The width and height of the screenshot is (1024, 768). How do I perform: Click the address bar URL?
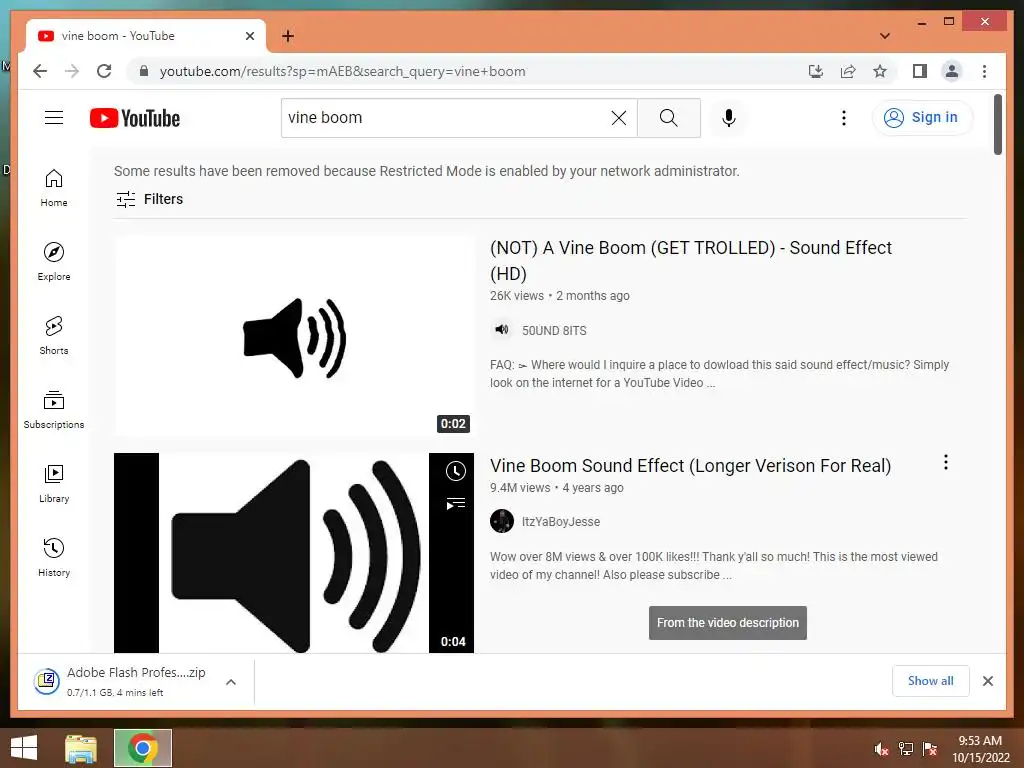tap(343, 71)
